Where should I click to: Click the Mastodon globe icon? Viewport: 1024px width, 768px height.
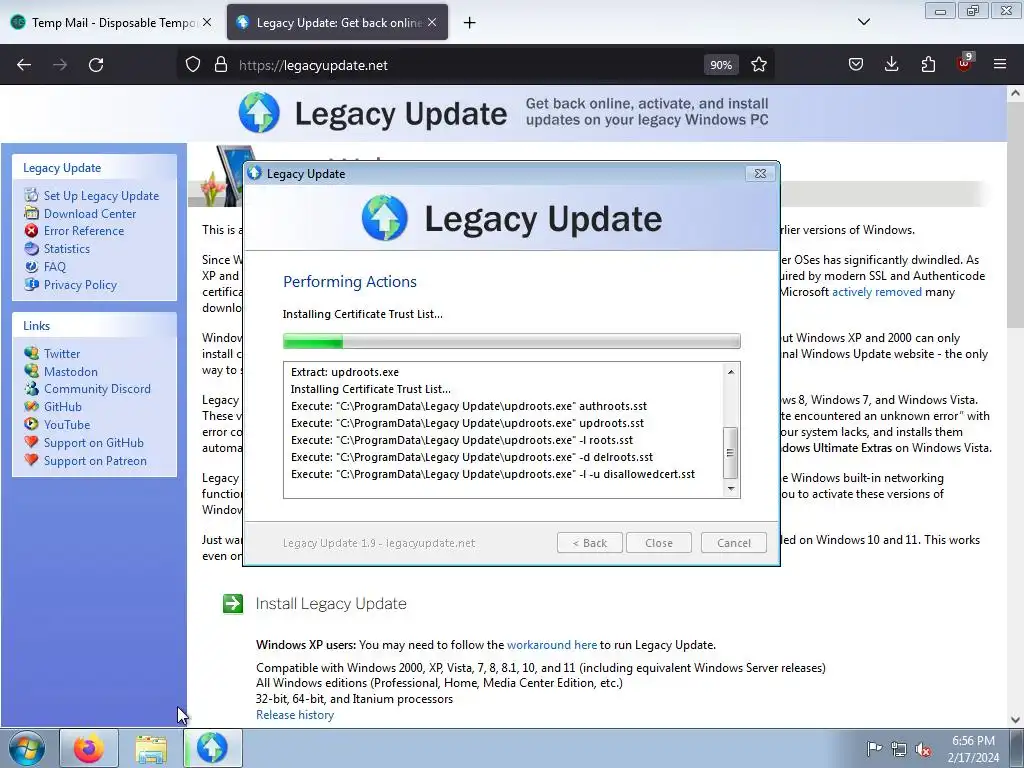31,371
